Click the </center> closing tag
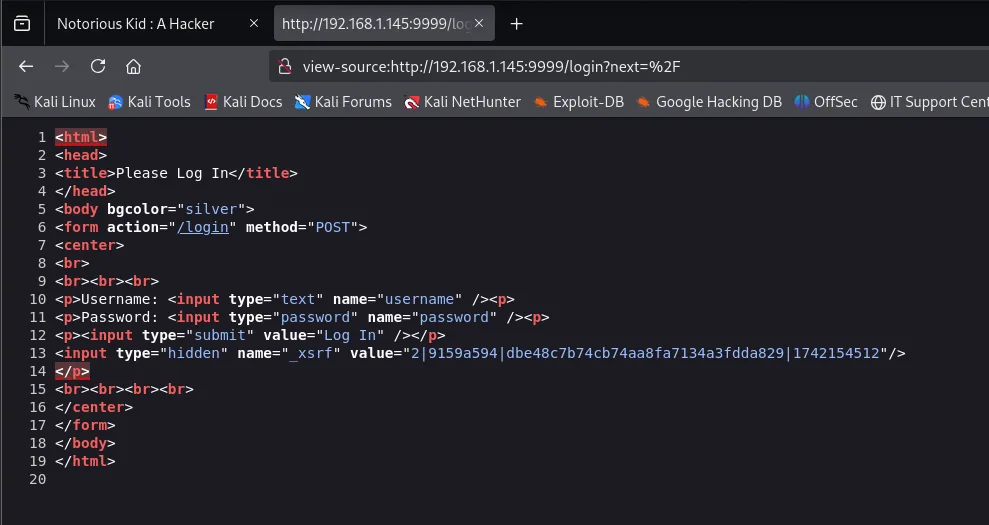989x525 pixels. tap(94, 407)
